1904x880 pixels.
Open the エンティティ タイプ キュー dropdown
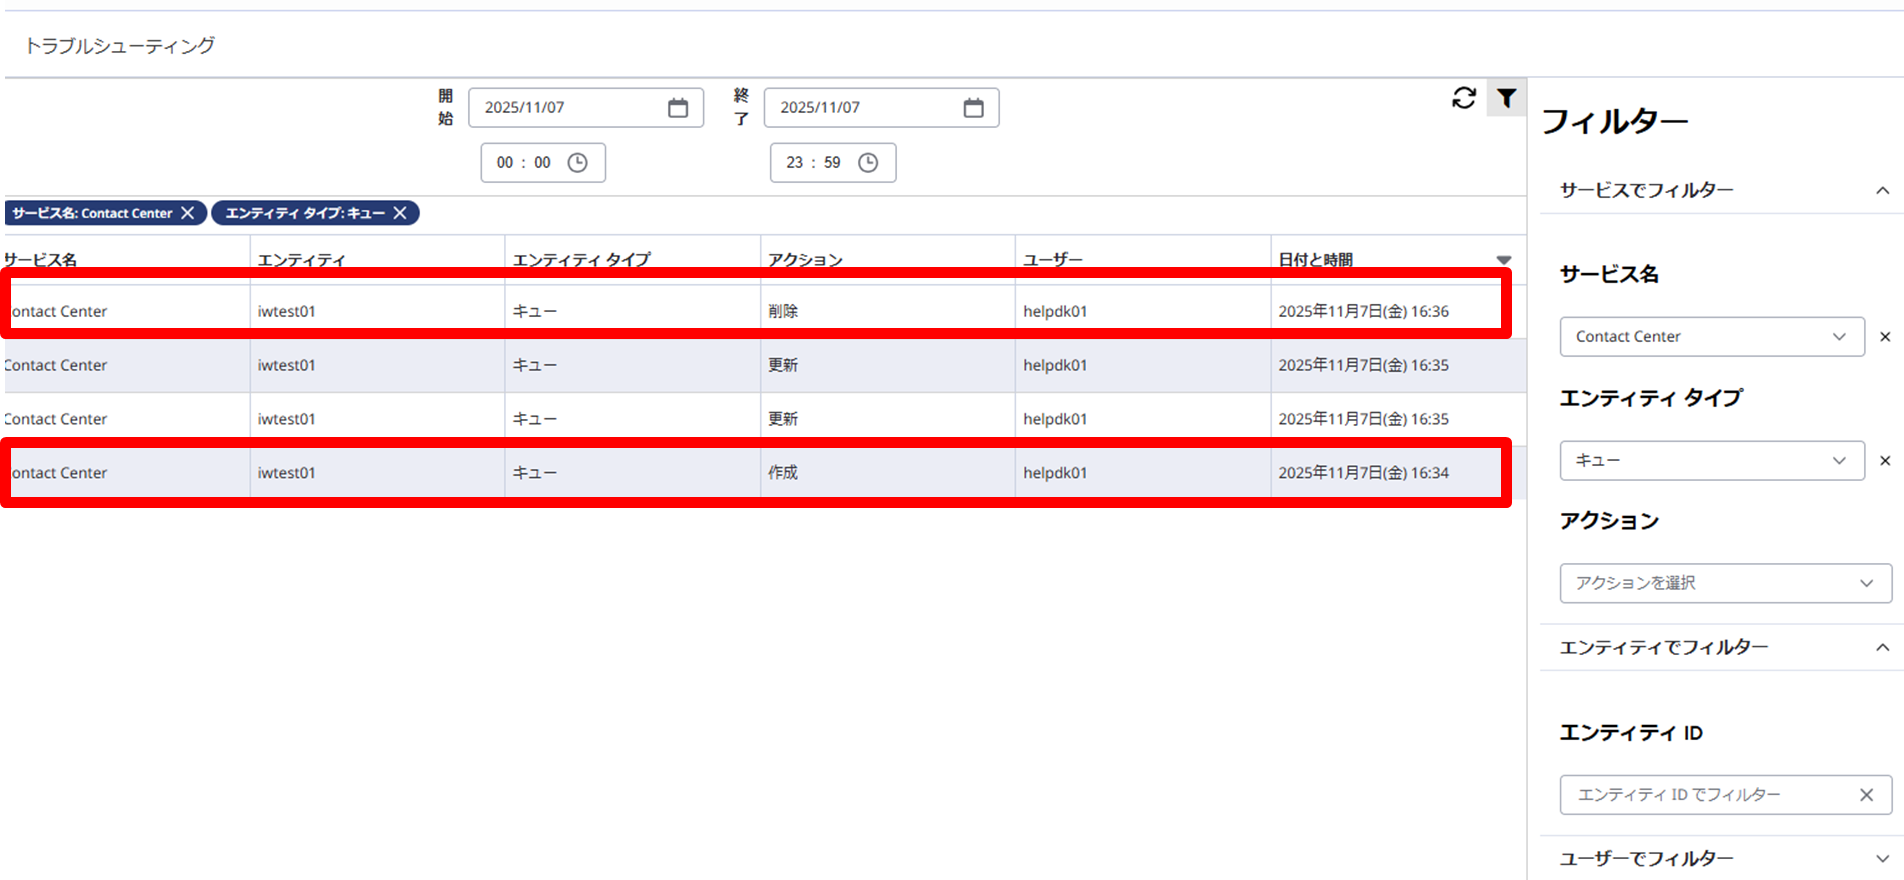(1711, 461)
